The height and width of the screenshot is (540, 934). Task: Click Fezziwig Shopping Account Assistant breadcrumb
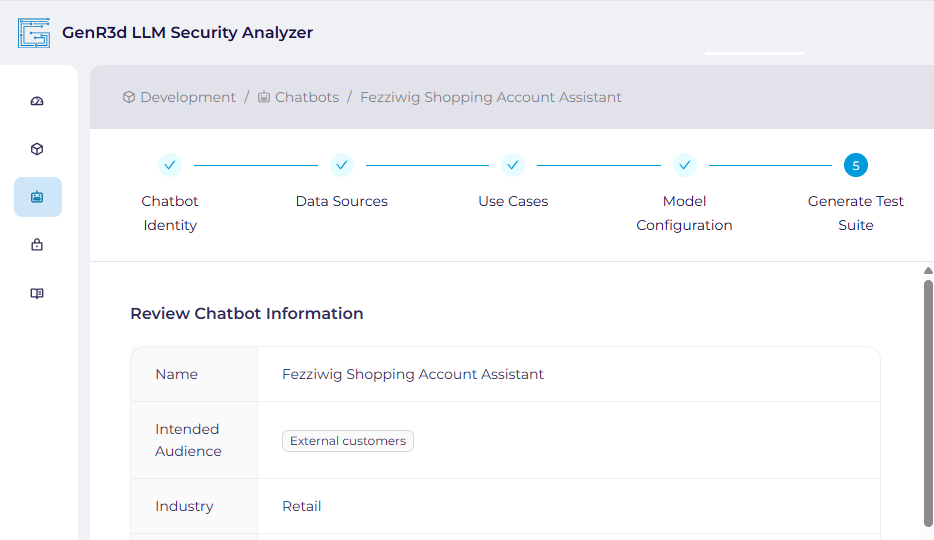point(491,97)
